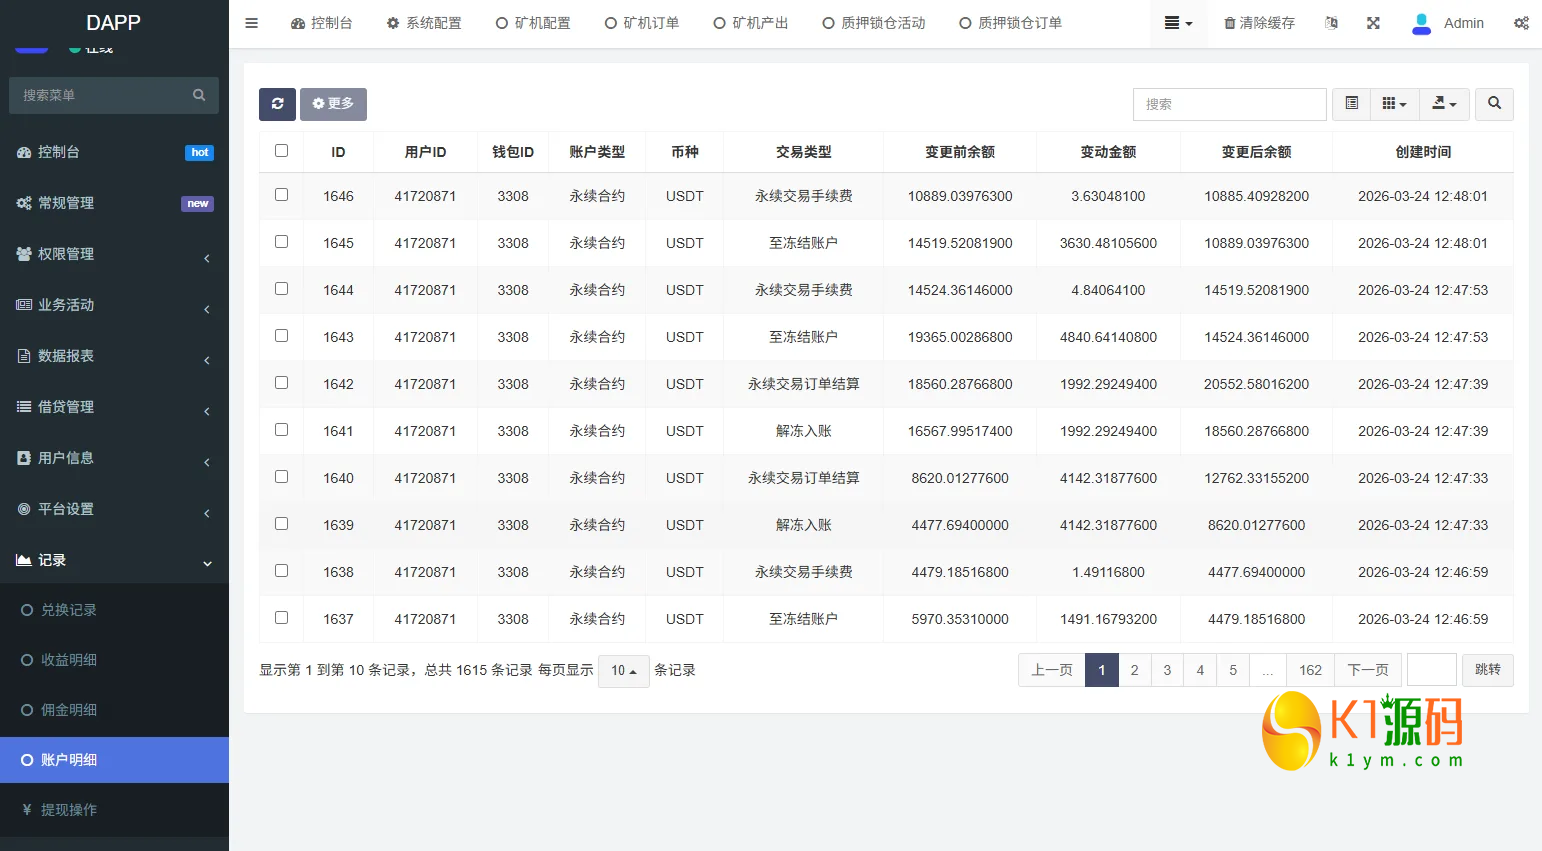
Task: Click the 跳转 jump button
Action: [x=1488, y=670]
